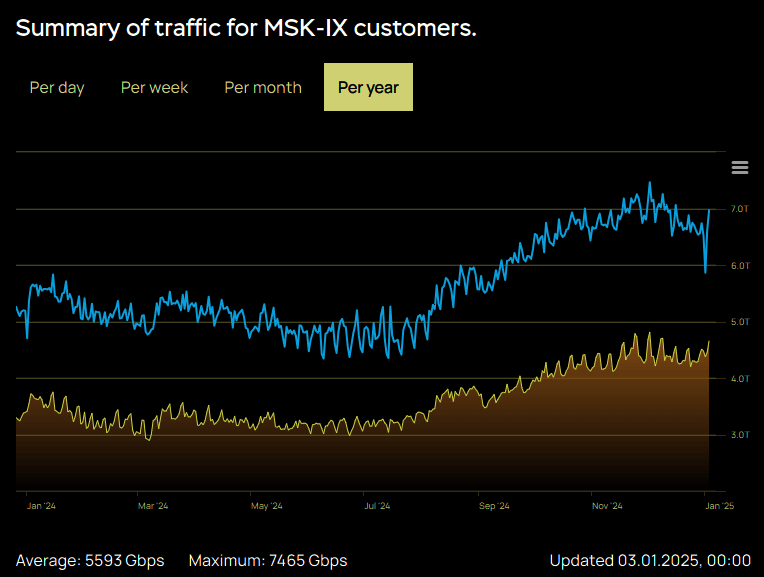Switch to the Per day tab

click(x=57, y=87)
